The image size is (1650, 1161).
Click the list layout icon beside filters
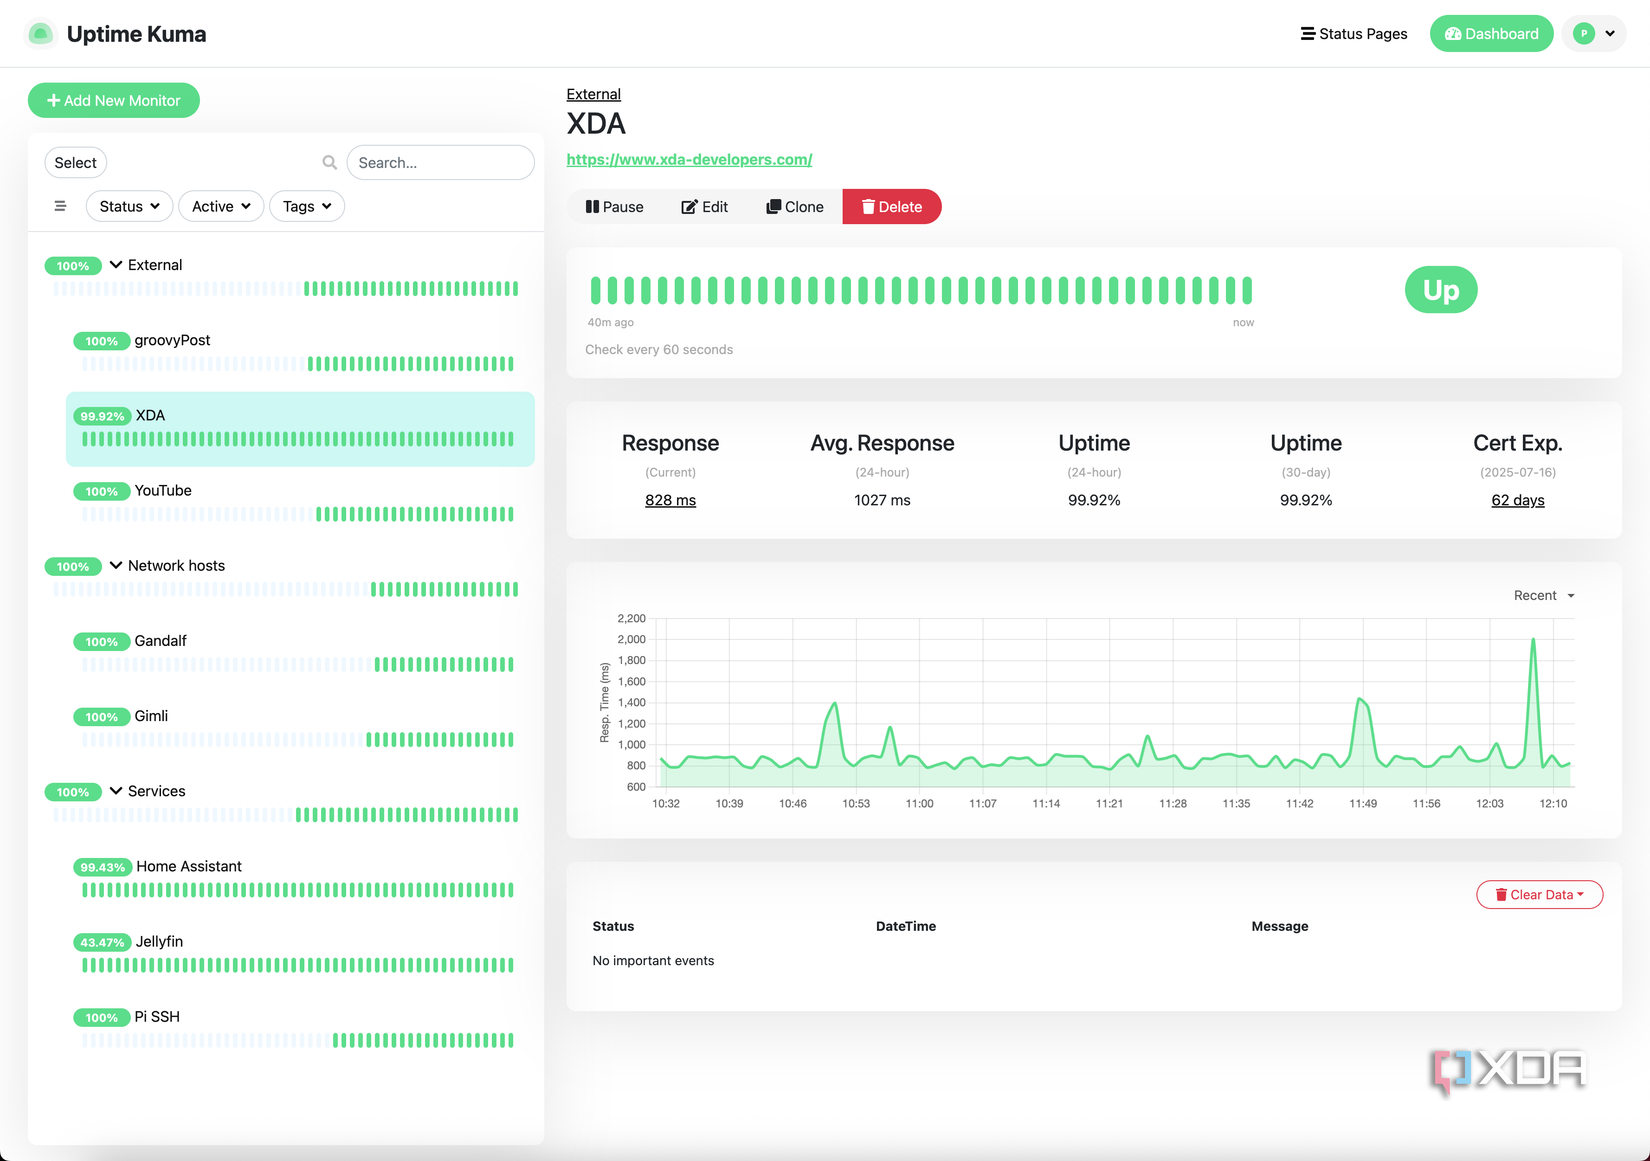click(x=60, y=206)
